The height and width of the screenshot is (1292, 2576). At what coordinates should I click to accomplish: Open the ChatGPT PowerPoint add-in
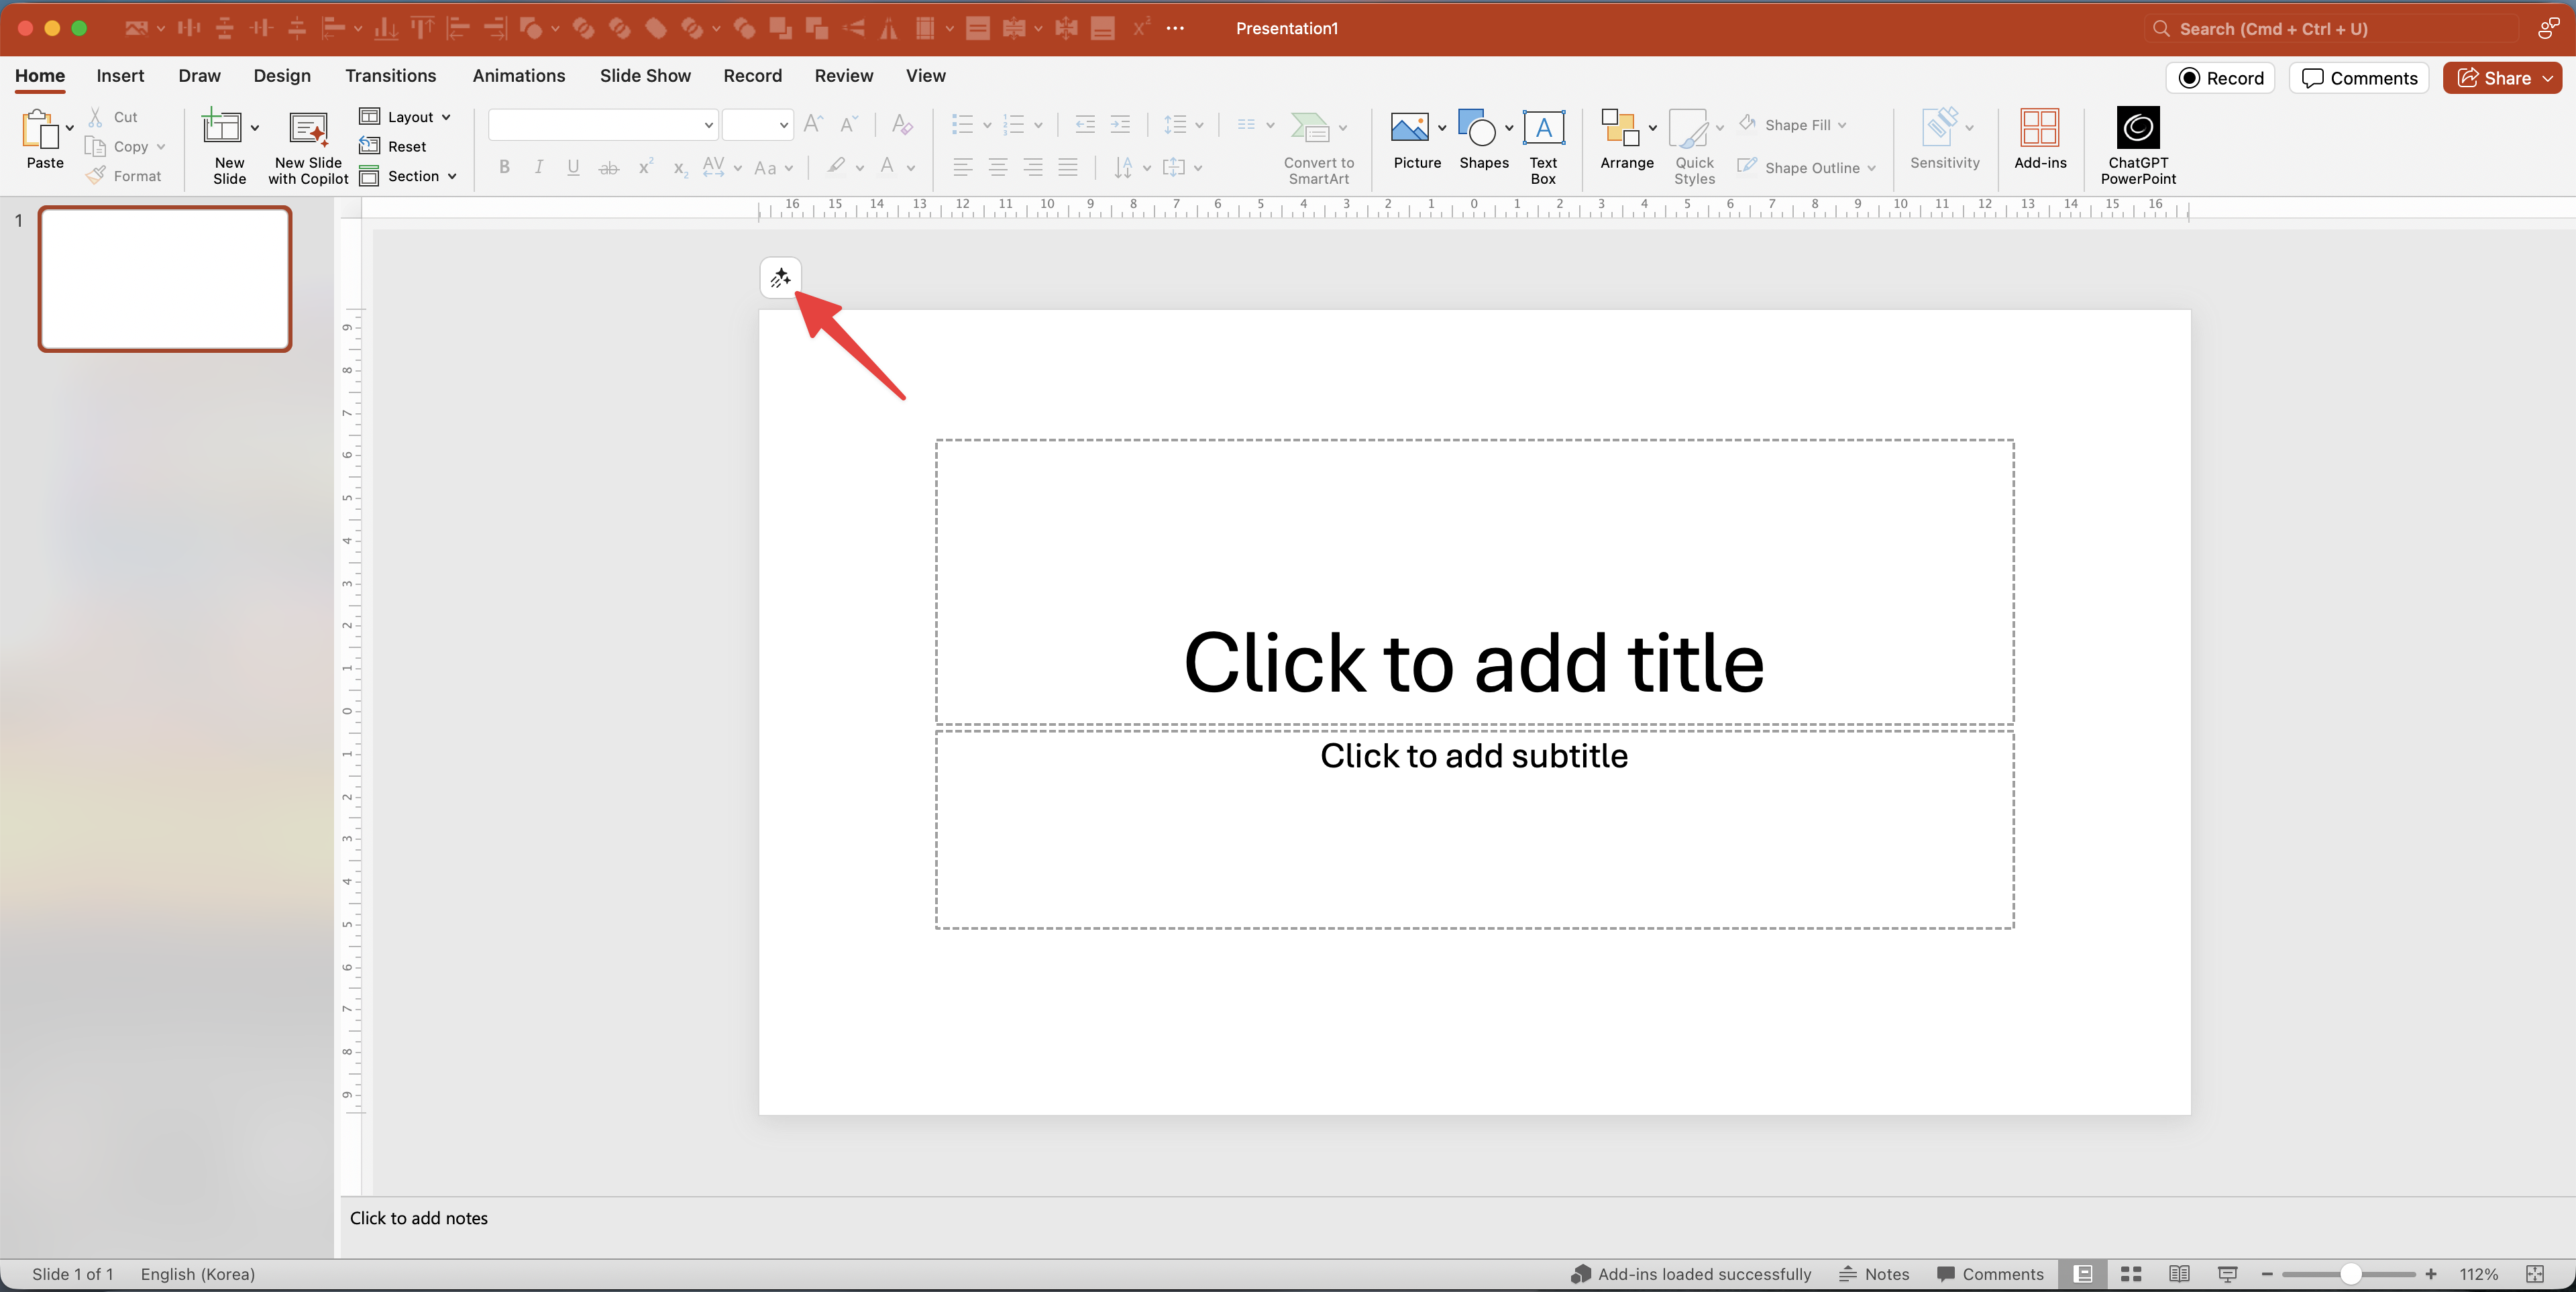pos(2138,146)
